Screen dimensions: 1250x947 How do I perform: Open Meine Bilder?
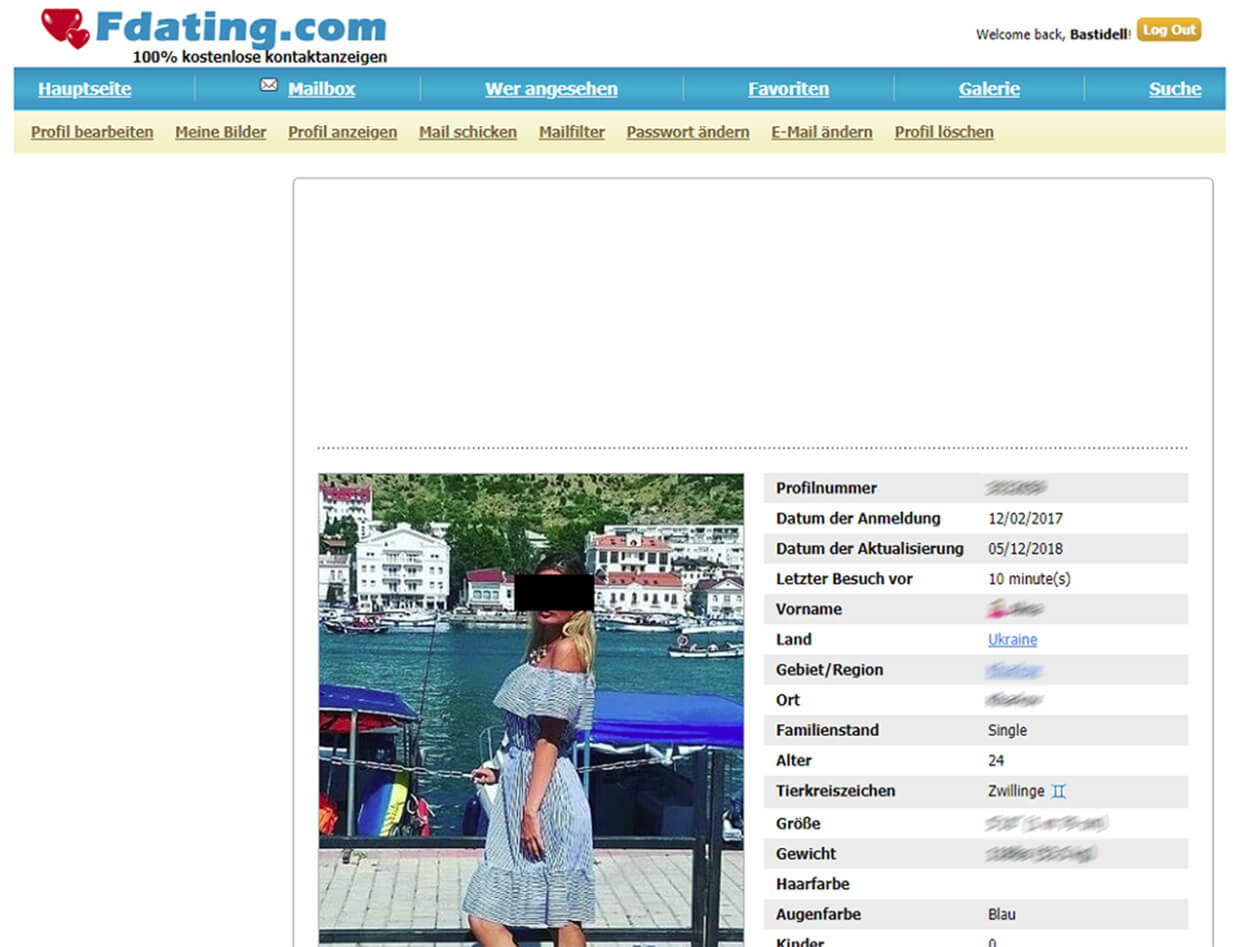click(221, 132)
